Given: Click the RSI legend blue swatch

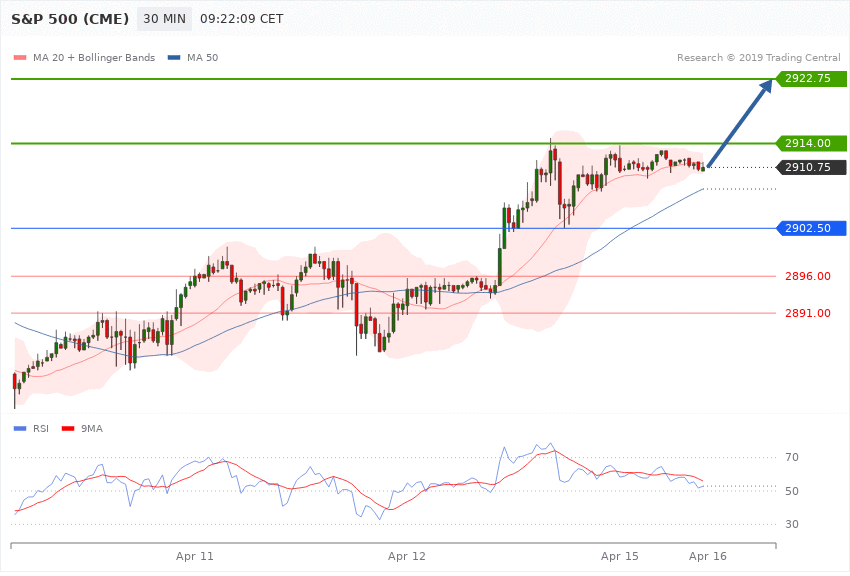Looking at the screenshot, I should 20,429.
